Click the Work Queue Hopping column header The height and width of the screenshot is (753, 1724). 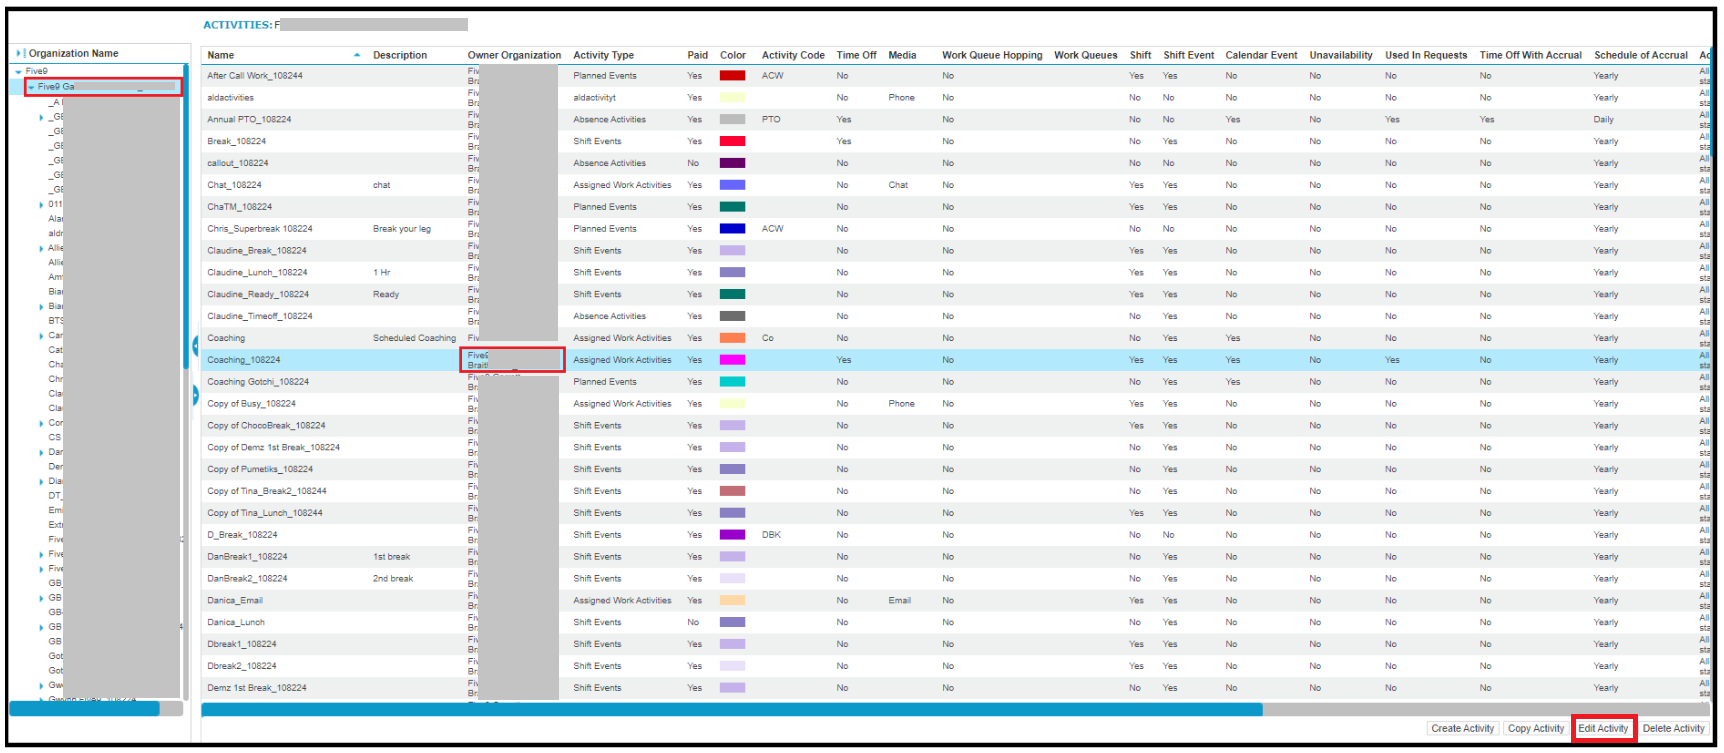[x=992, y=55]
